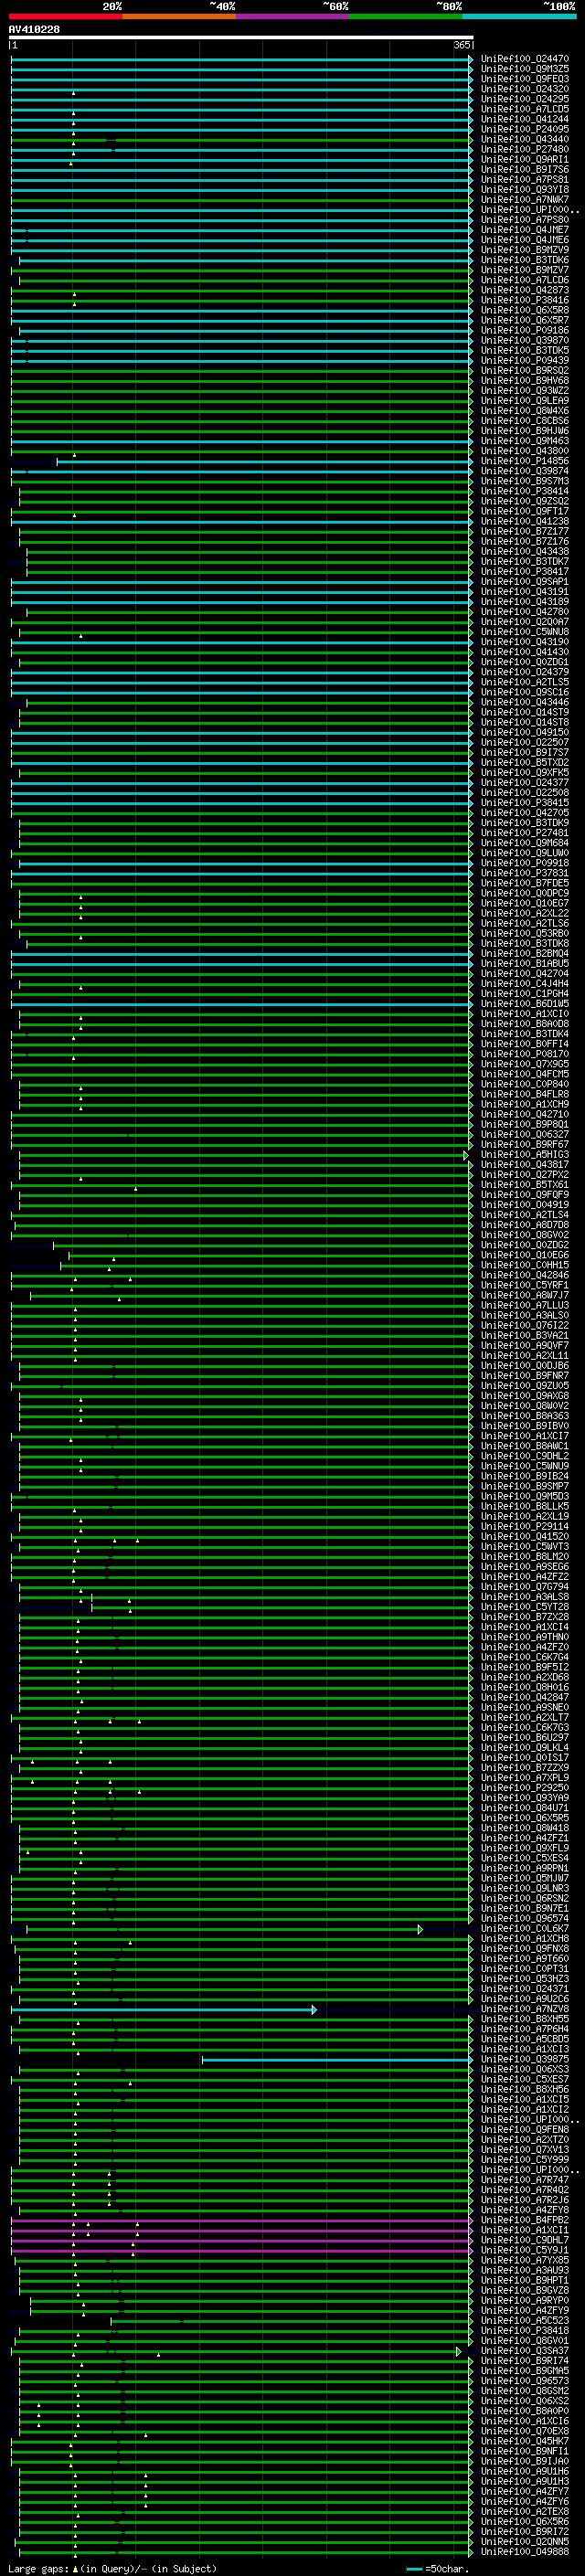Select the UniRef100_Q41244 label
This screenshot has height=2576, width=585.
[x=525, y=119]
